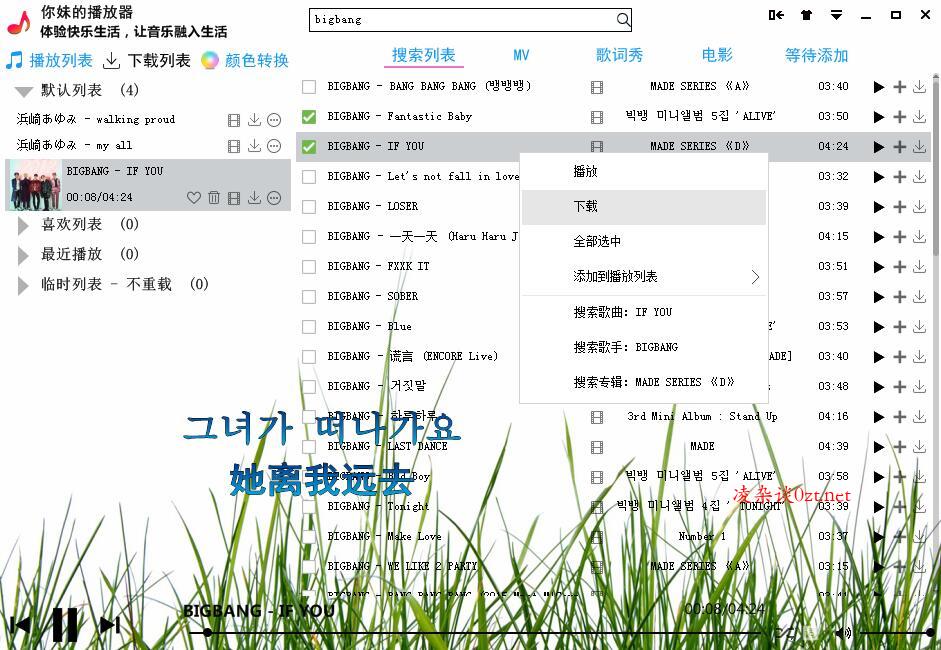Skip to the previous track
This screenshot has width=941, height=650.
coord(20,625)
